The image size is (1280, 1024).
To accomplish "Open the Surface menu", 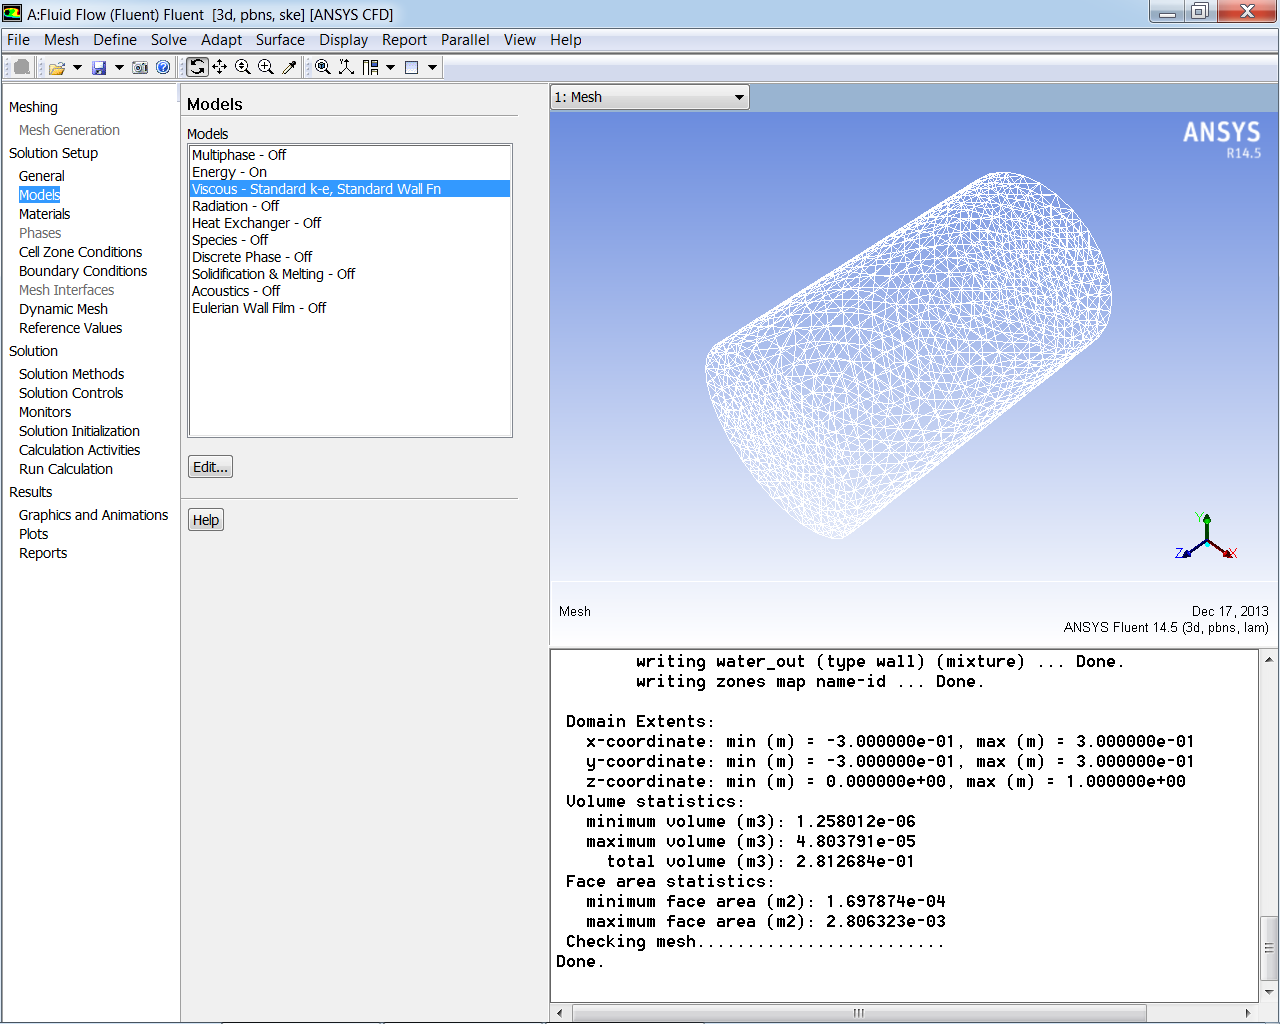I will (x=280, y=40).
